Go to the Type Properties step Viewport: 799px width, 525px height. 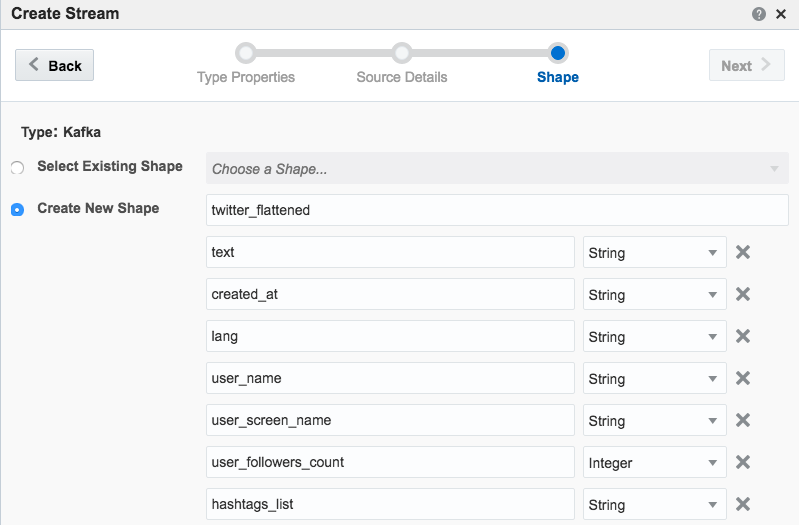coord(246,53)
